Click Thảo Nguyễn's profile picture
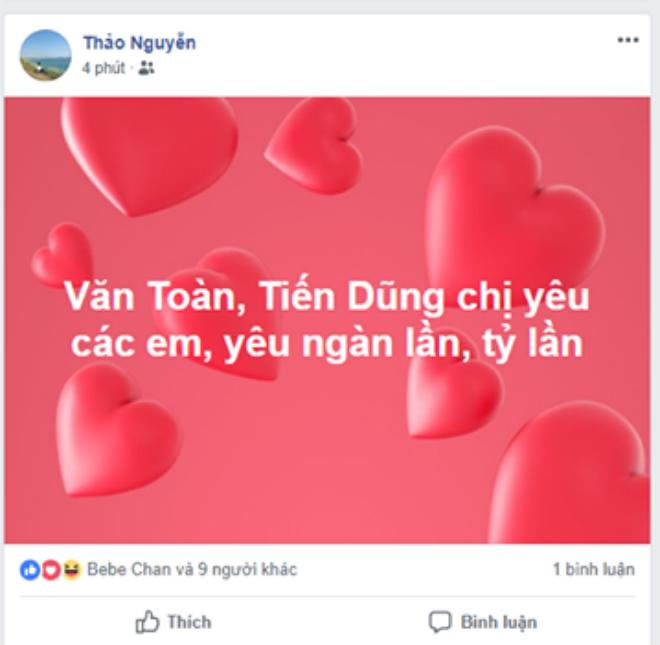This screenshot has height=645, width=660. pos(45,55)
